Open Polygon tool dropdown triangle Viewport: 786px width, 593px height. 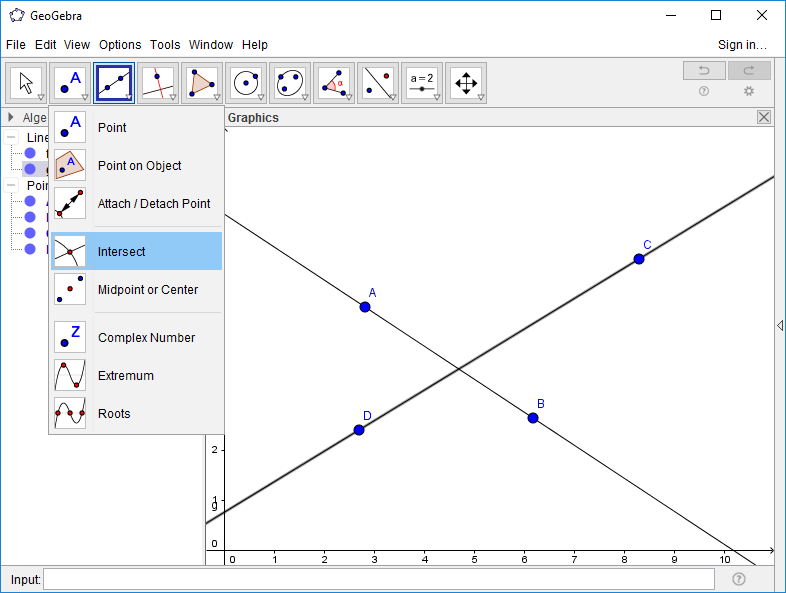pos(217,97)
